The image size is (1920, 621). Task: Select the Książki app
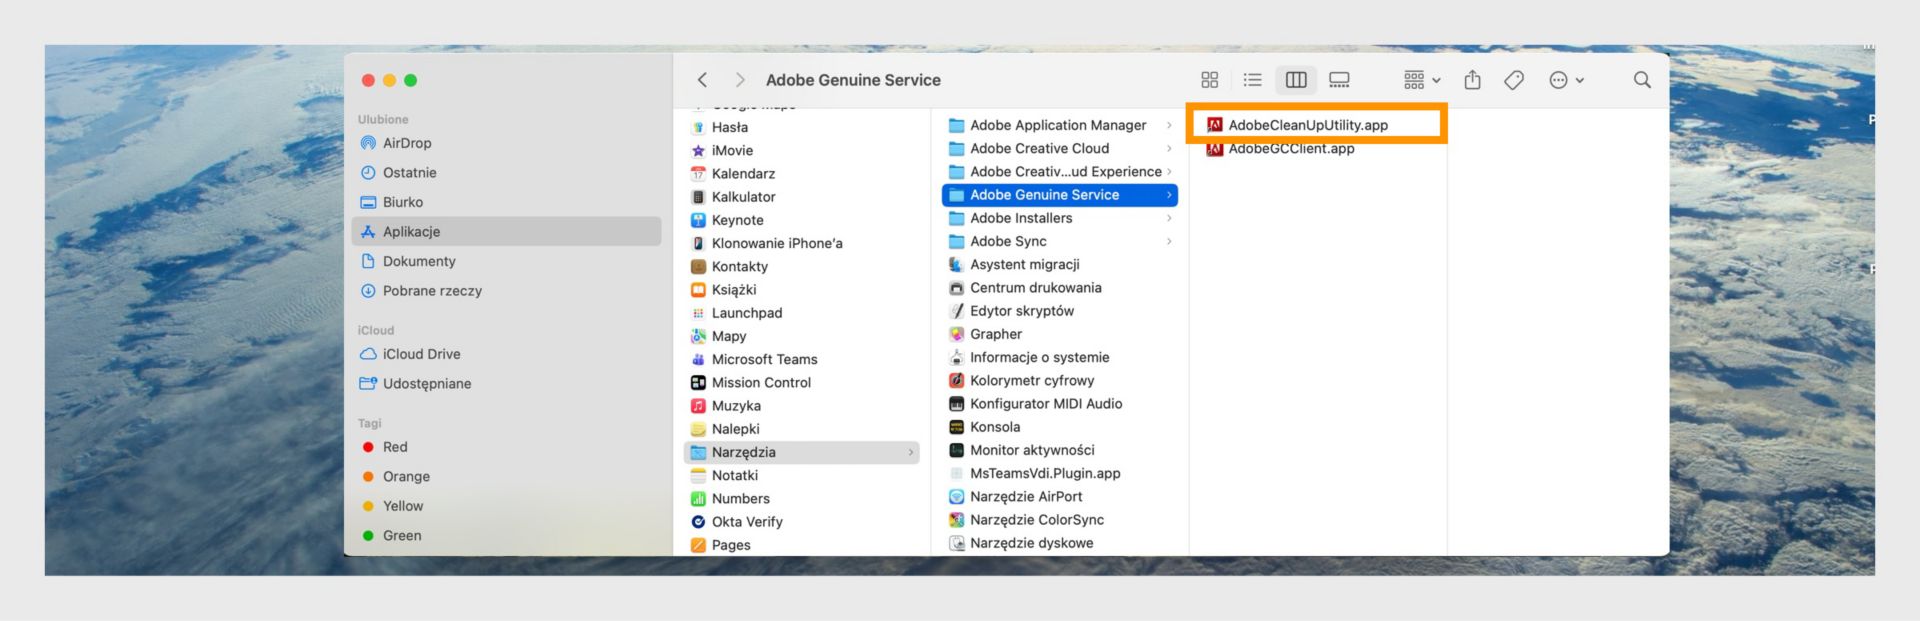click(x=802, y=289)
